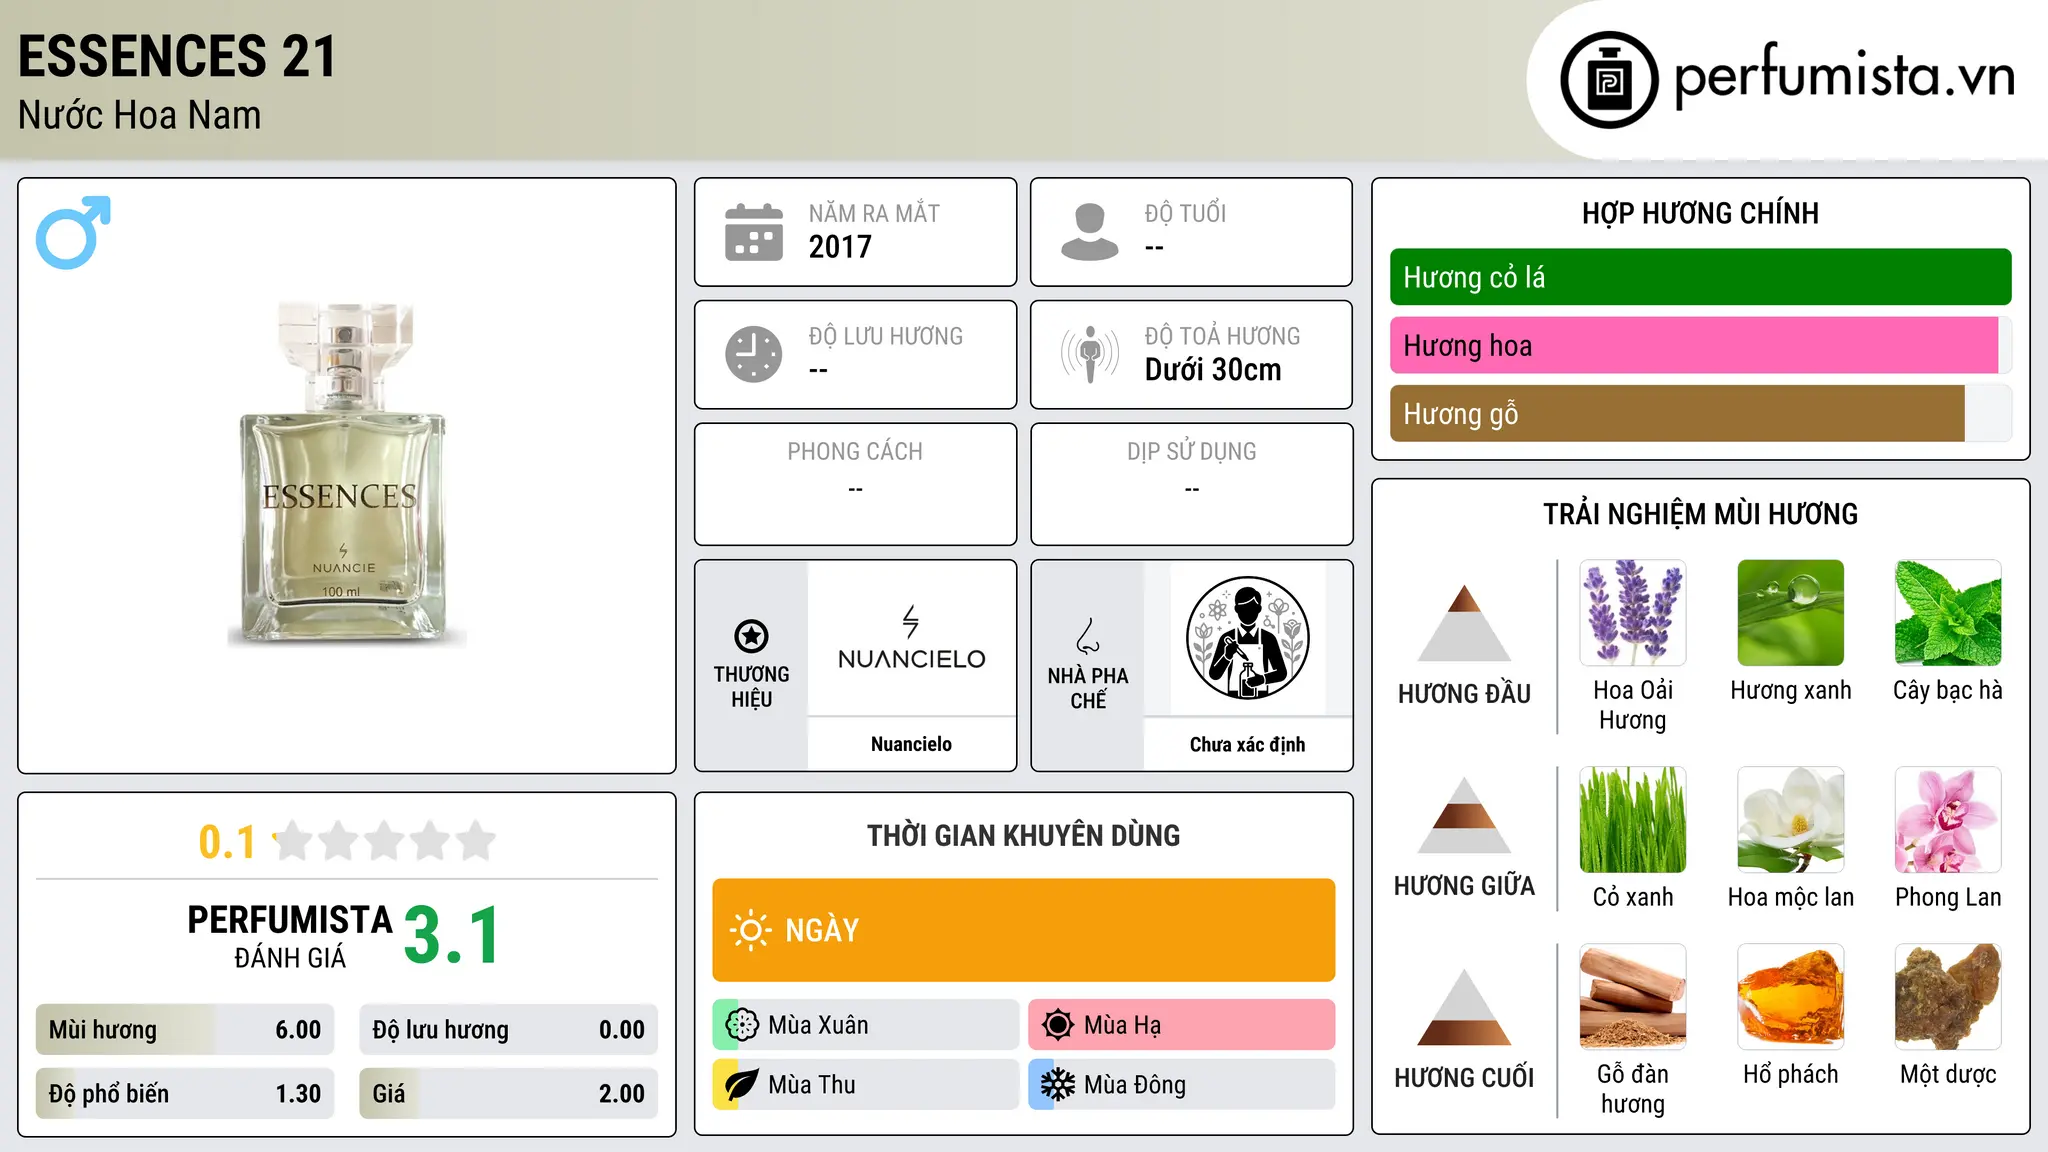Click the Dưới 30cm sillage value

pos(1213,370)
